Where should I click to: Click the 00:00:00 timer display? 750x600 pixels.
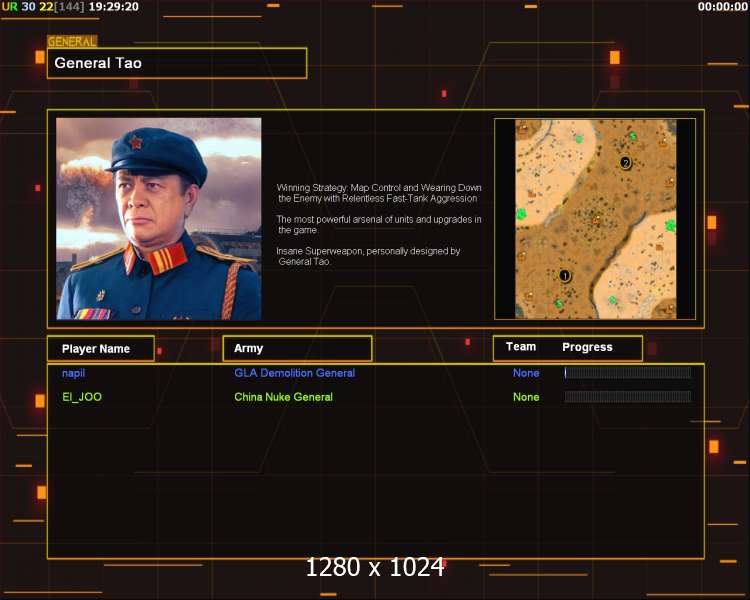[722, 7]
